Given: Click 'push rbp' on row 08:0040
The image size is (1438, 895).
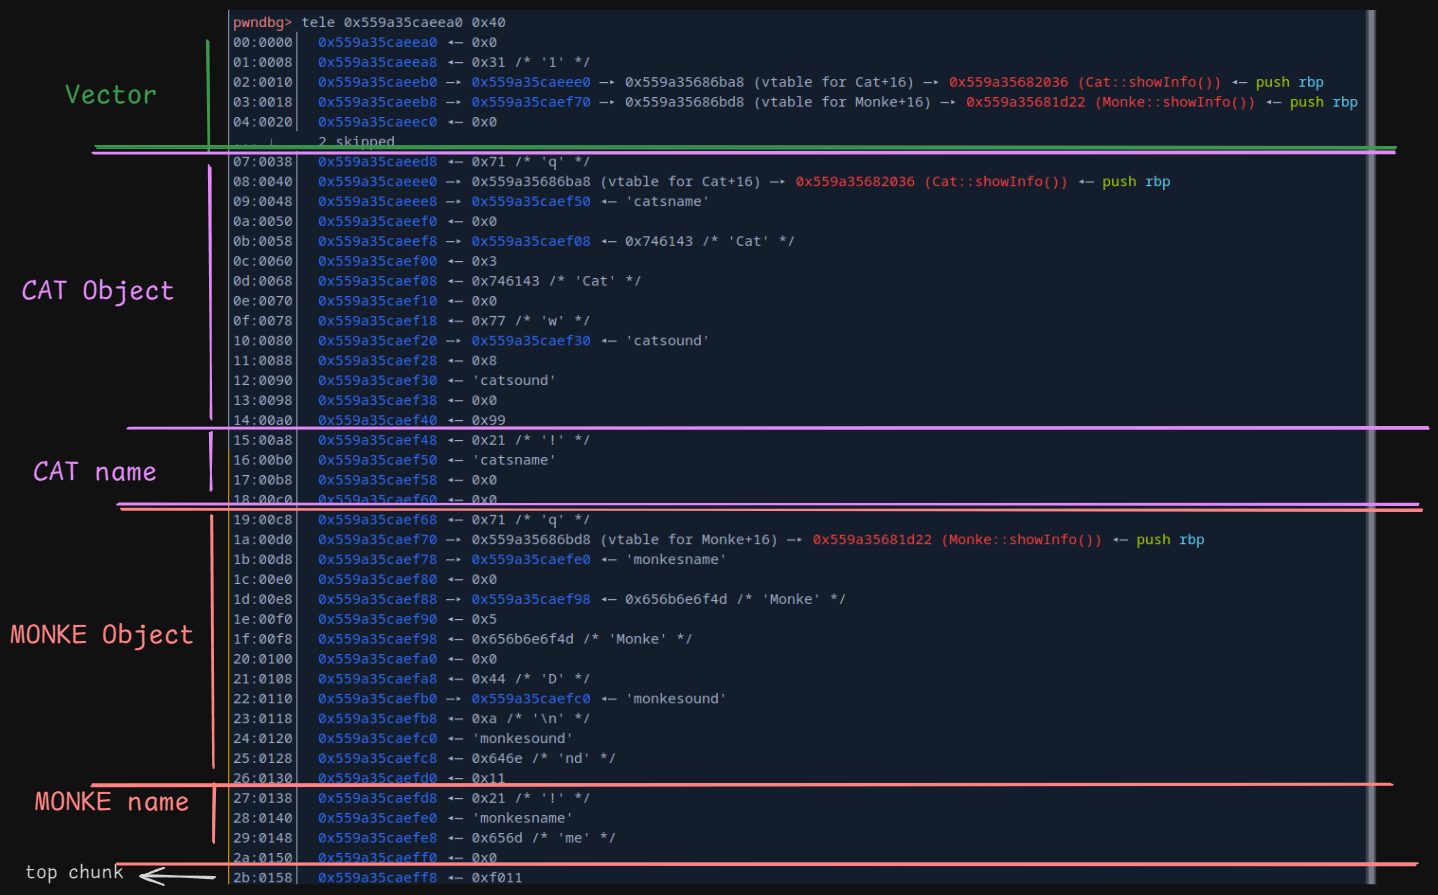Looking at the screenshot, I should click(x=1135, y=182).
